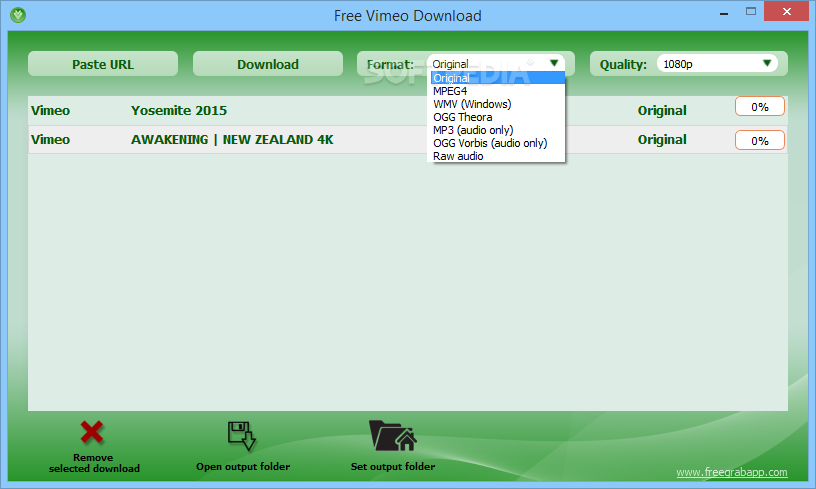Click the 0% progress of AWAKENING row

pos(760,140)
